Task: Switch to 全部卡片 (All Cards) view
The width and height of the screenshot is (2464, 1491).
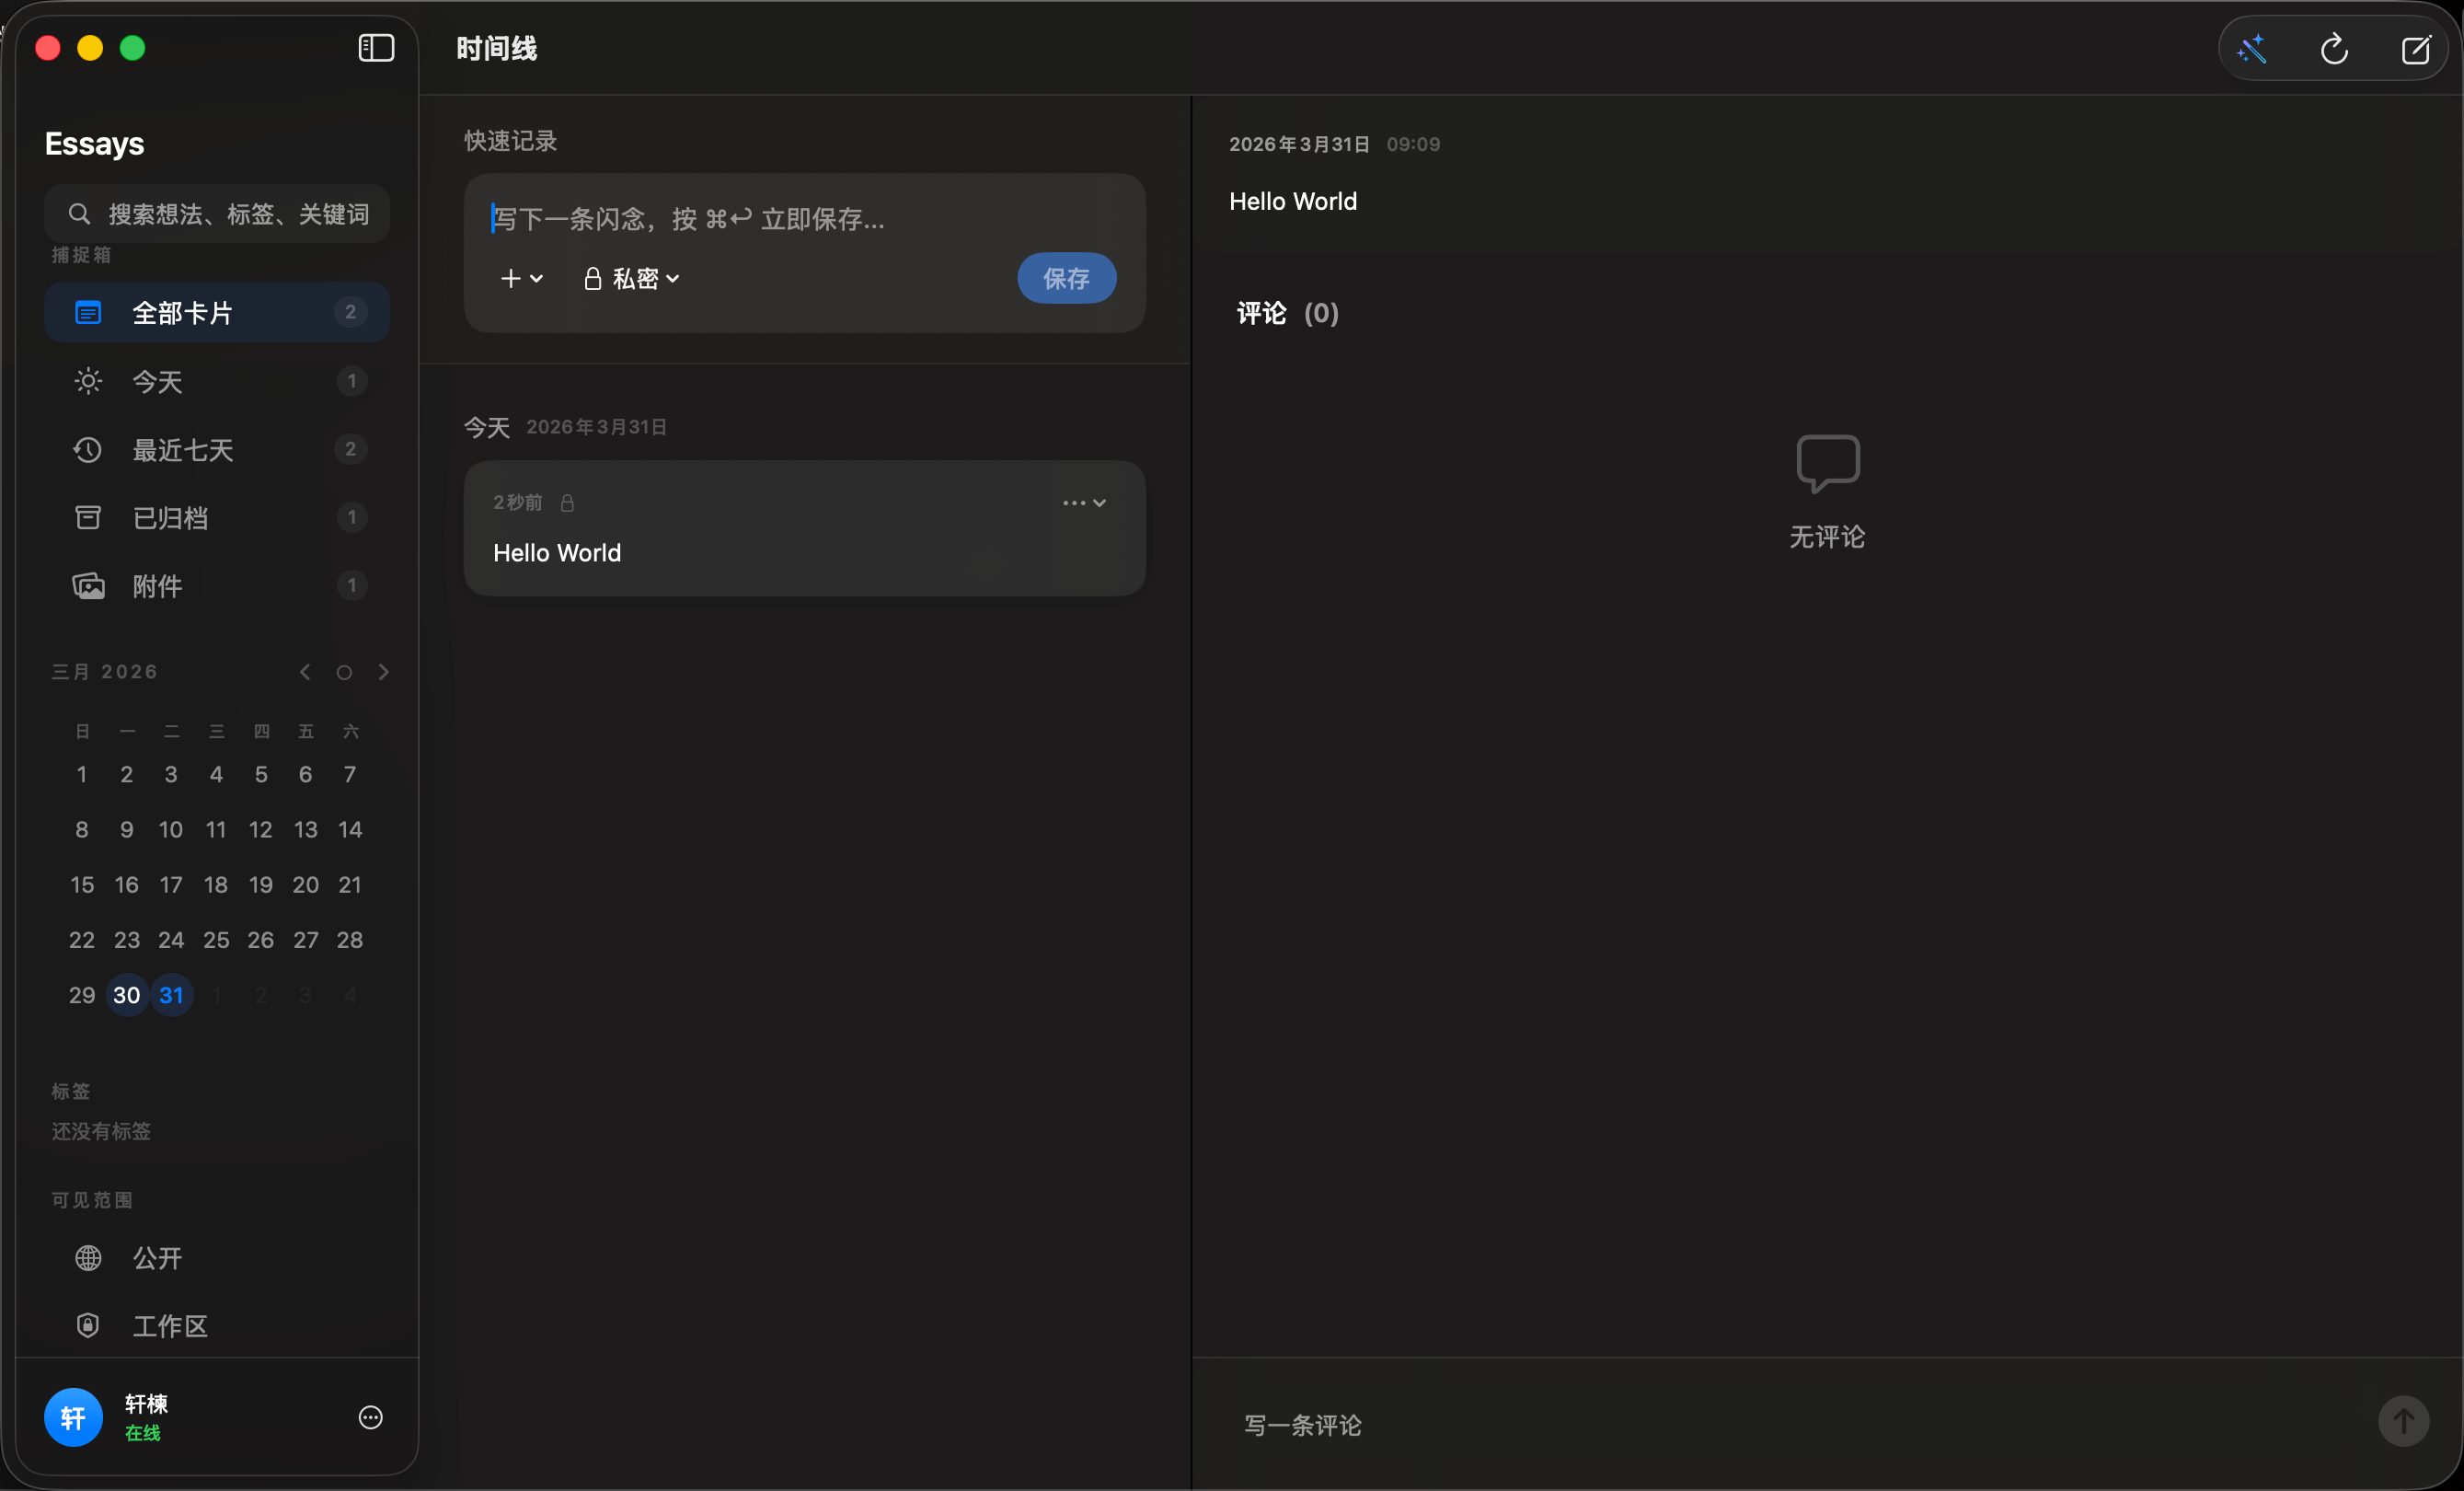Action: pos(183,312)
